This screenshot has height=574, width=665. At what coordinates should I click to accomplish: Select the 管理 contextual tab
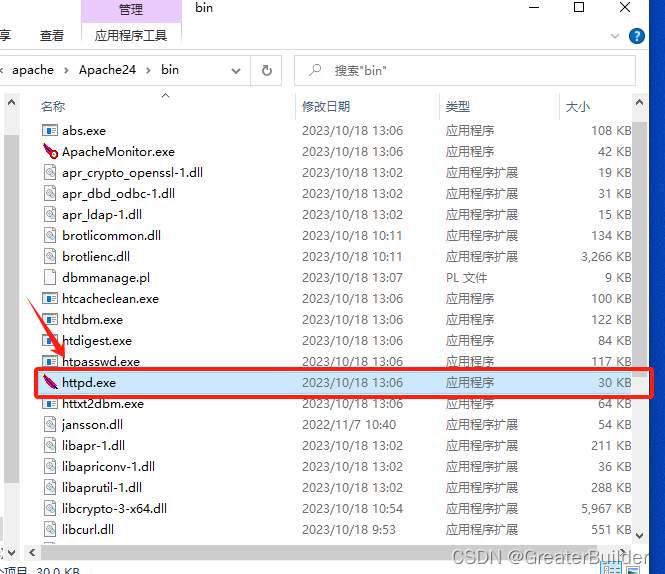[x=130, y=10]
